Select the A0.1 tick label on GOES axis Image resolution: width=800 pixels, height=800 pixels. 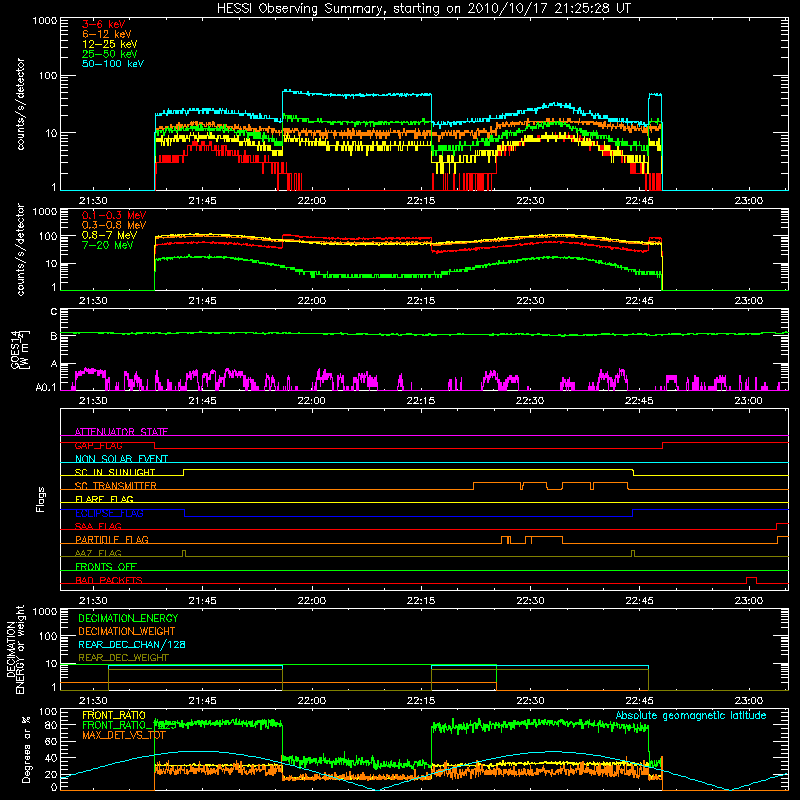(46, 387)
